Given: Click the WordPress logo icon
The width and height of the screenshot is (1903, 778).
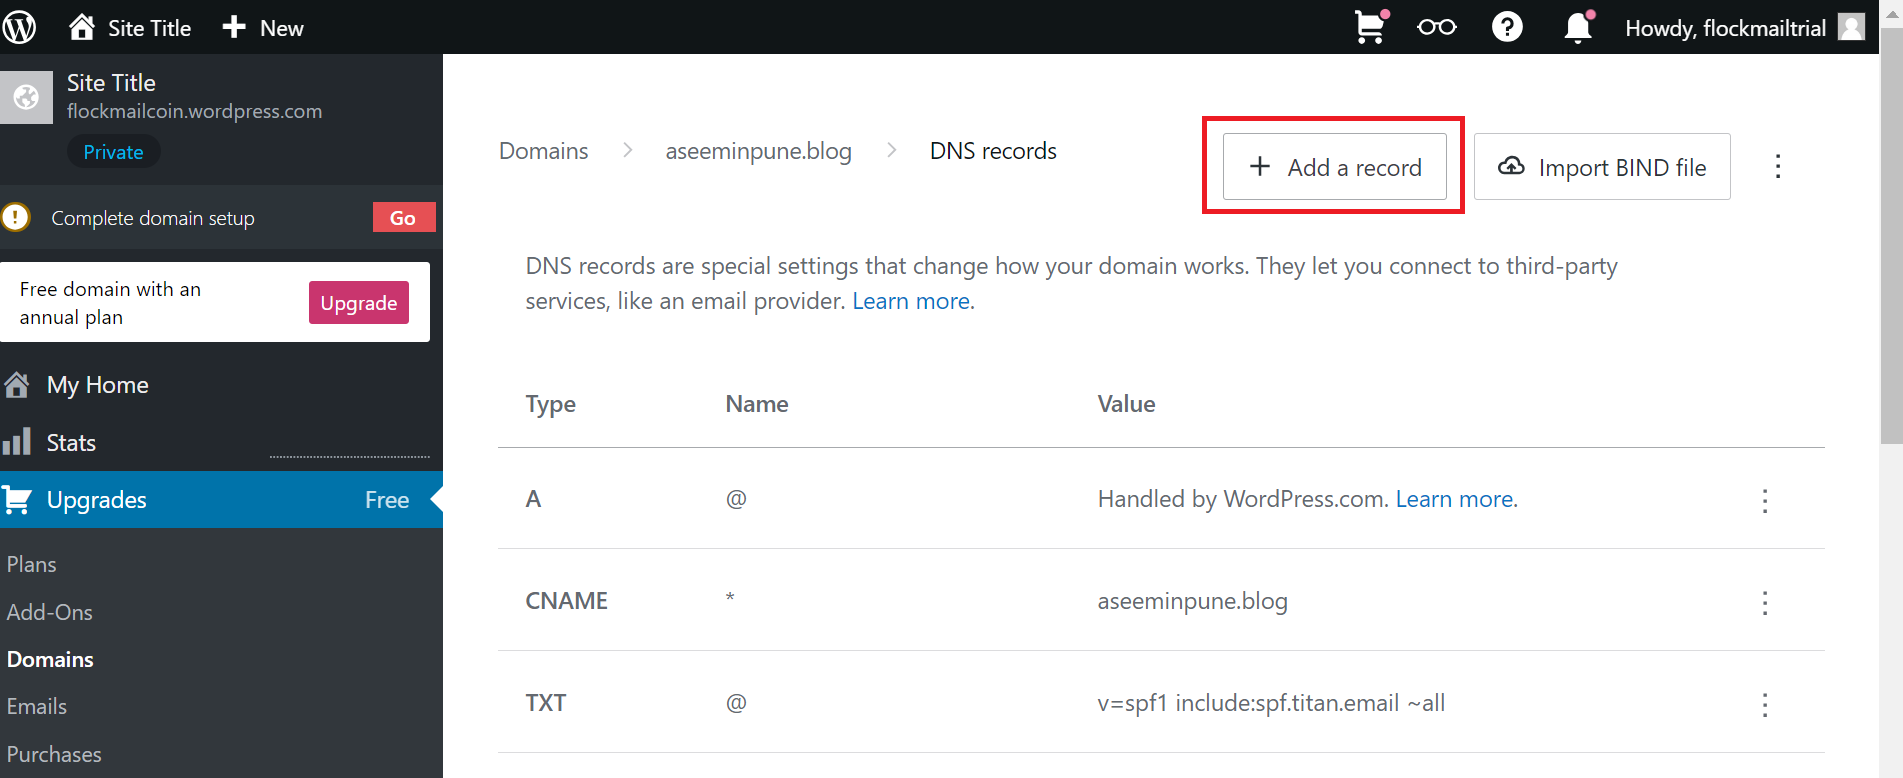Looking at the screenshot, I should (x=19, y=27).
